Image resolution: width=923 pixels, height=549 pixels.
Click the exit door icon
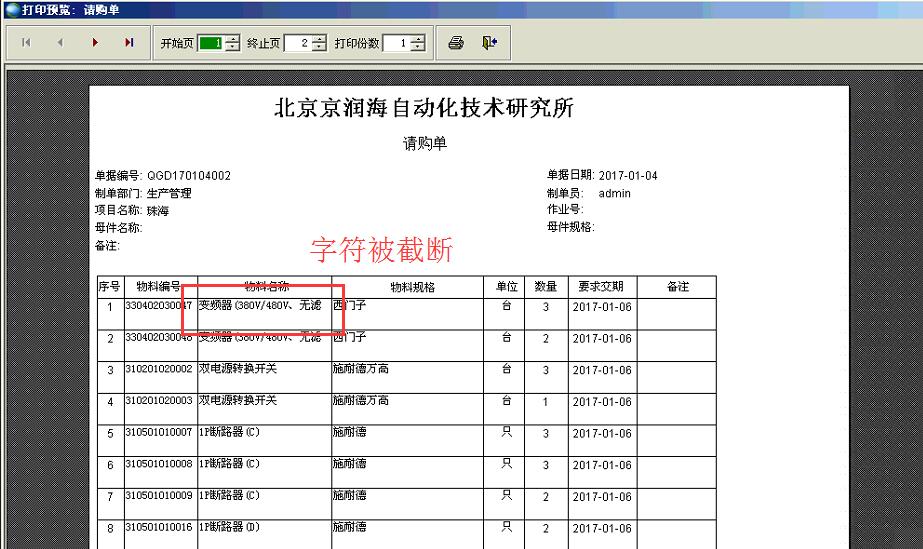click(488, 43)
